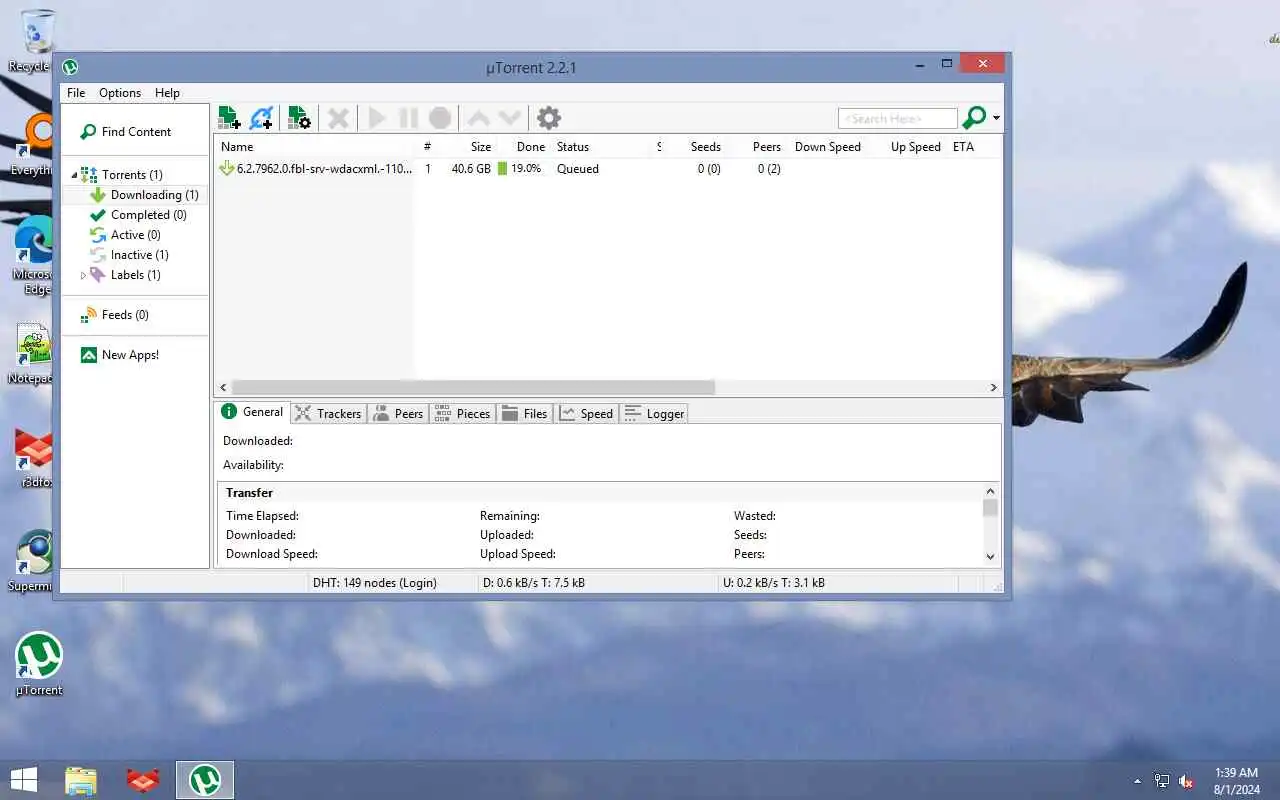The width and height of the screenshot is (1280, 800).
Task: Click the upload speed status bar entry
Action: coord(774,583)
